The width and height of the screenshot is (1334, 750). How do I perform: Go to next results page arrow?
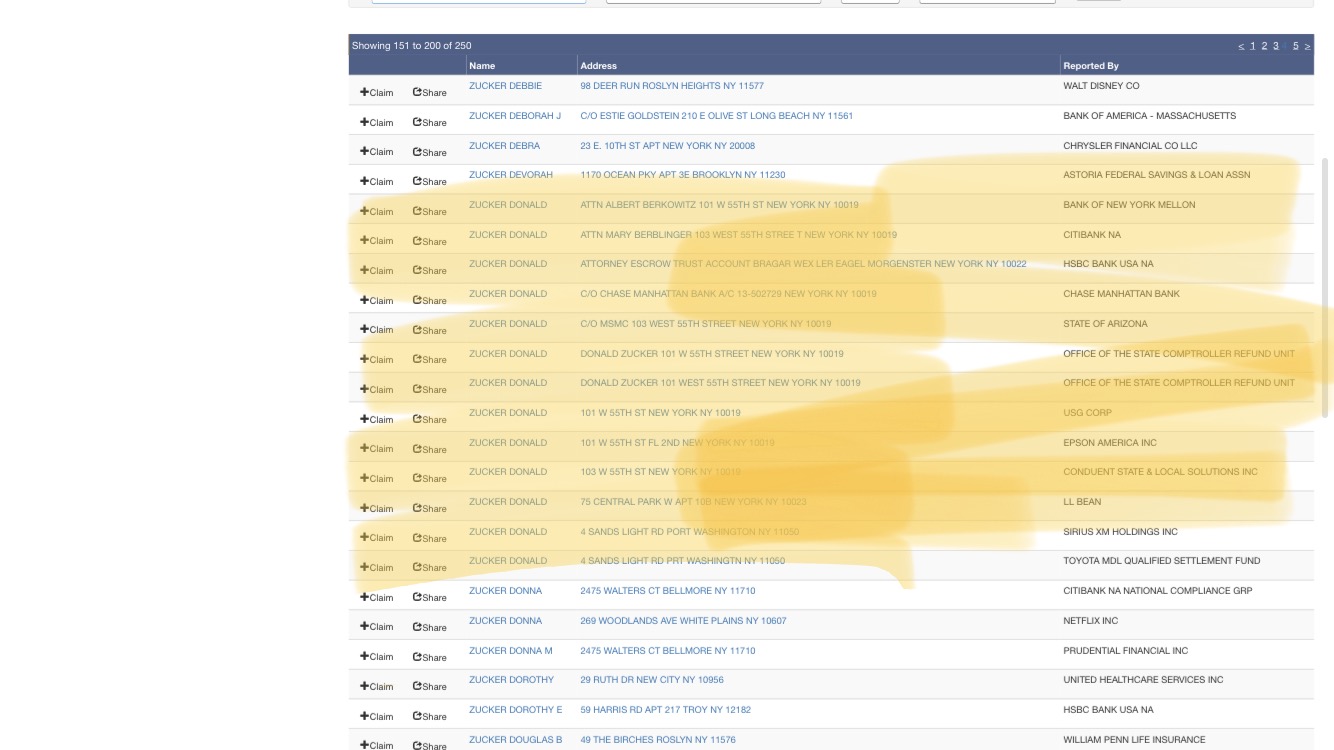[1307, 46]
